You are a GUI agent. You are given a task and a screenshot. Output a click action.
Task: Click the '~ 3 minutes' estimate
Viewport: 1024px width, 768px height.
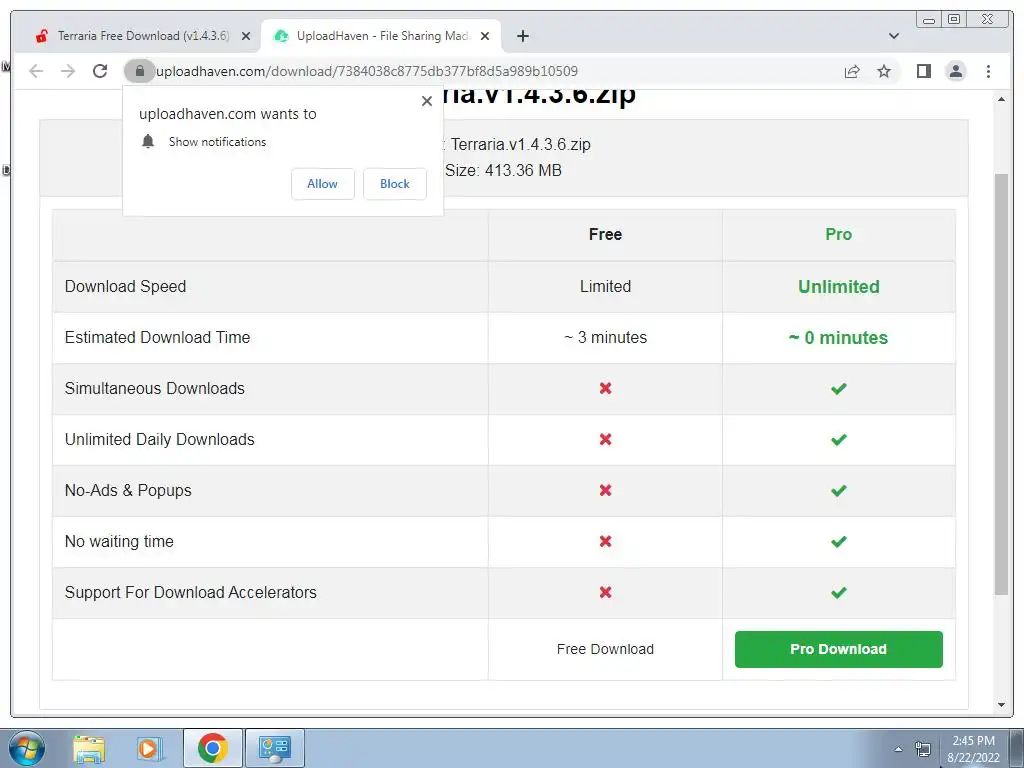(x=605, y=337)
